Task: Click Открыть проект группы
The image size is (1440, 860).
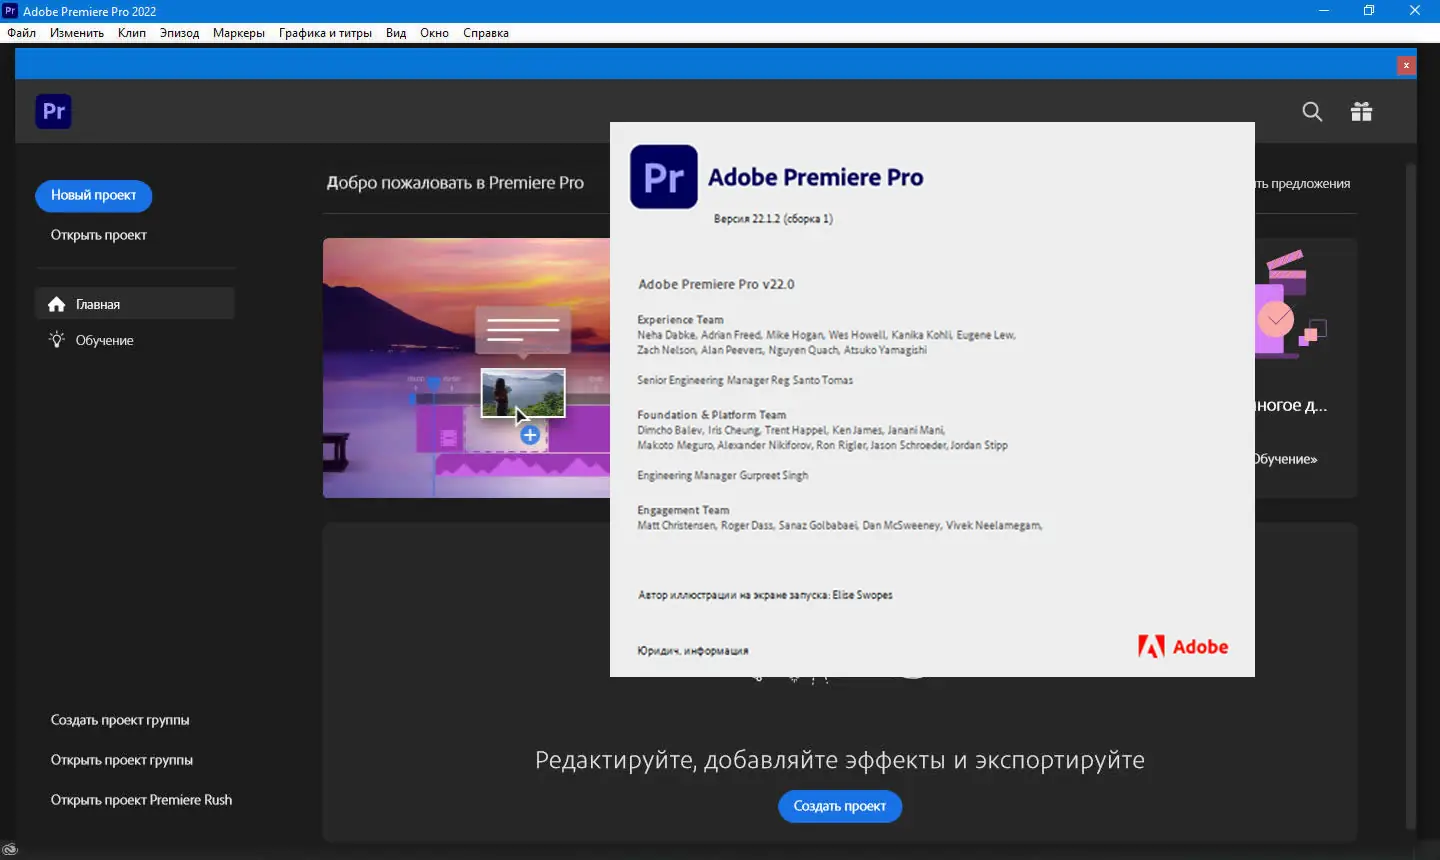Action: tap(122, 760)
